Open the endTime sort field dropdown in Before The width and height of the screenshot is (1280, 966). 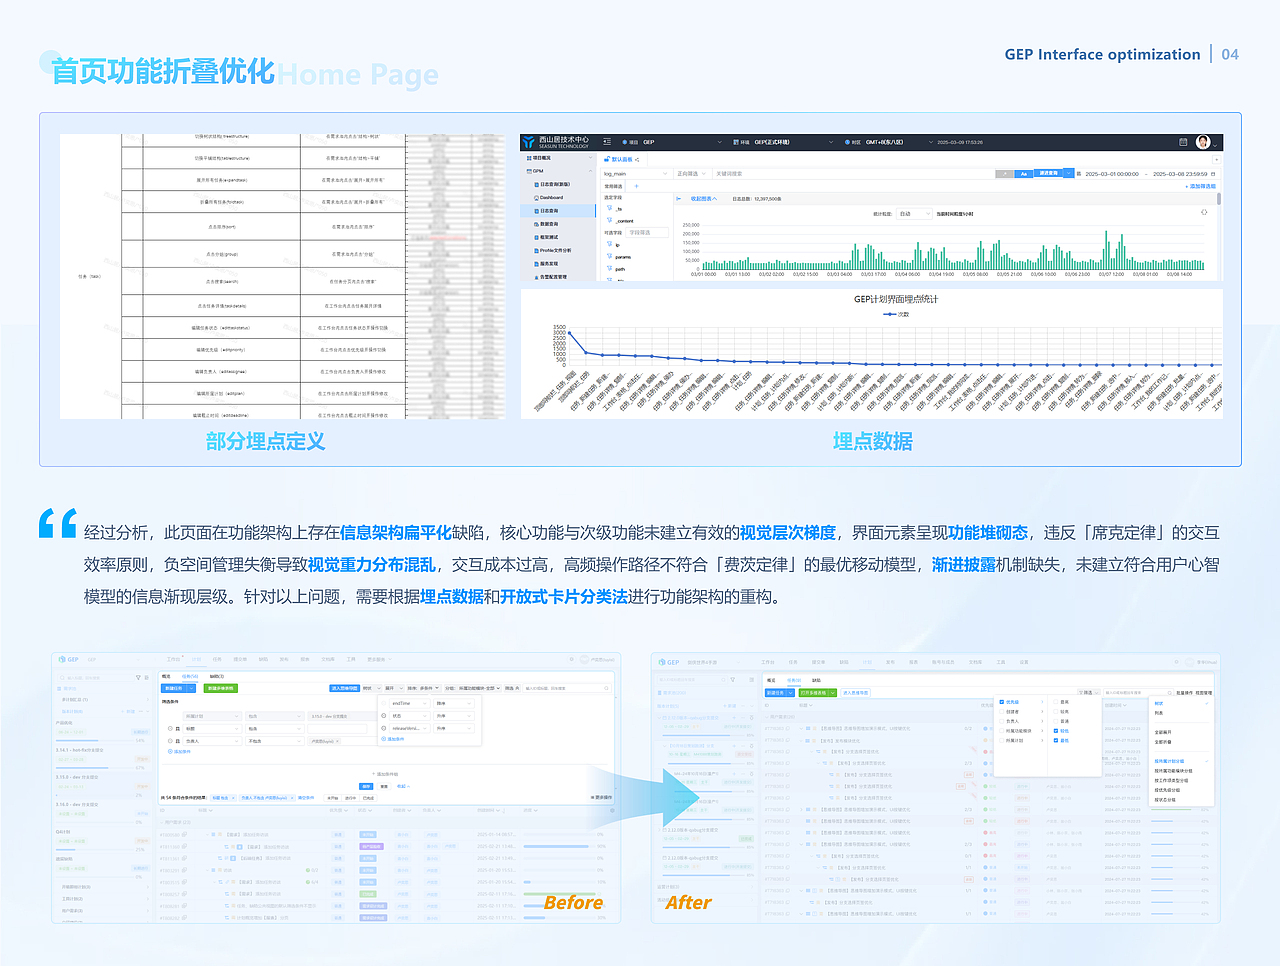point(410,703)
